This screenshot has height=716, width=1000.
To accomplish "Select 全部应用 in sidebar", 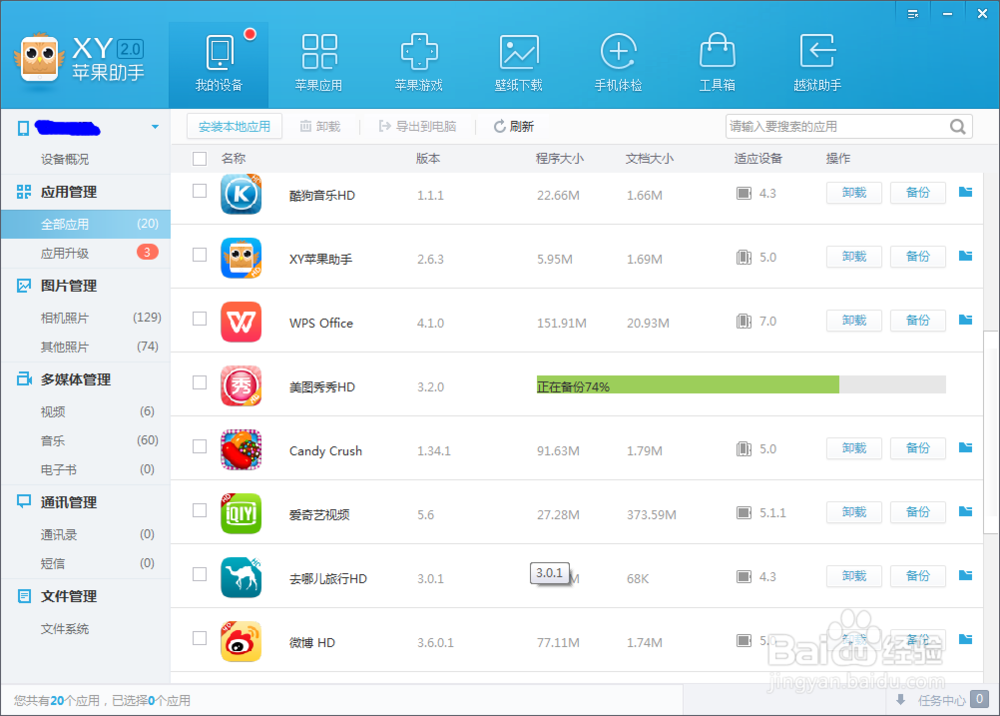I will (85, 224).
